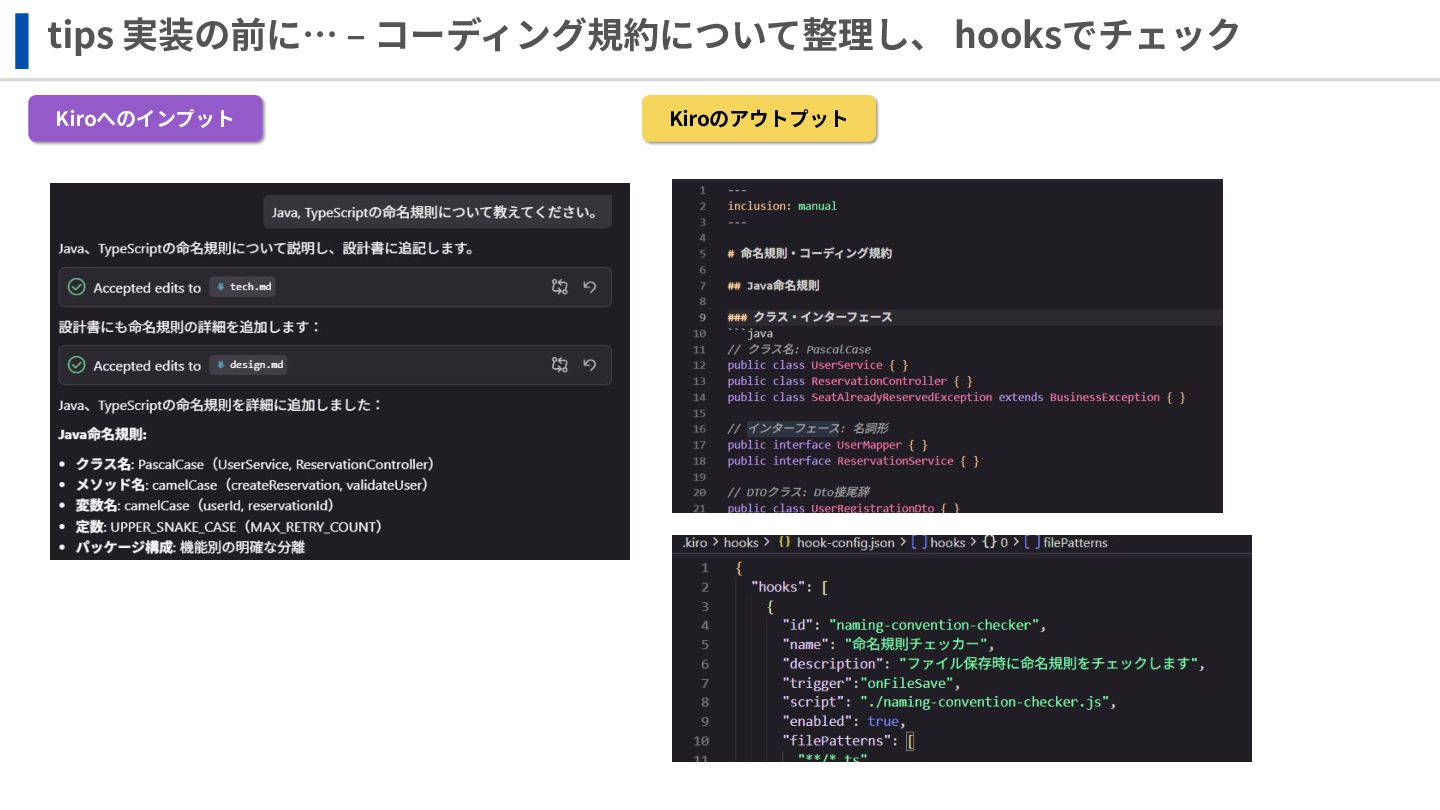This screenshot has height=810, width=1440.
Task: Click the slide title 'tips 実装の前に…'
Action: tap(193, 36)
